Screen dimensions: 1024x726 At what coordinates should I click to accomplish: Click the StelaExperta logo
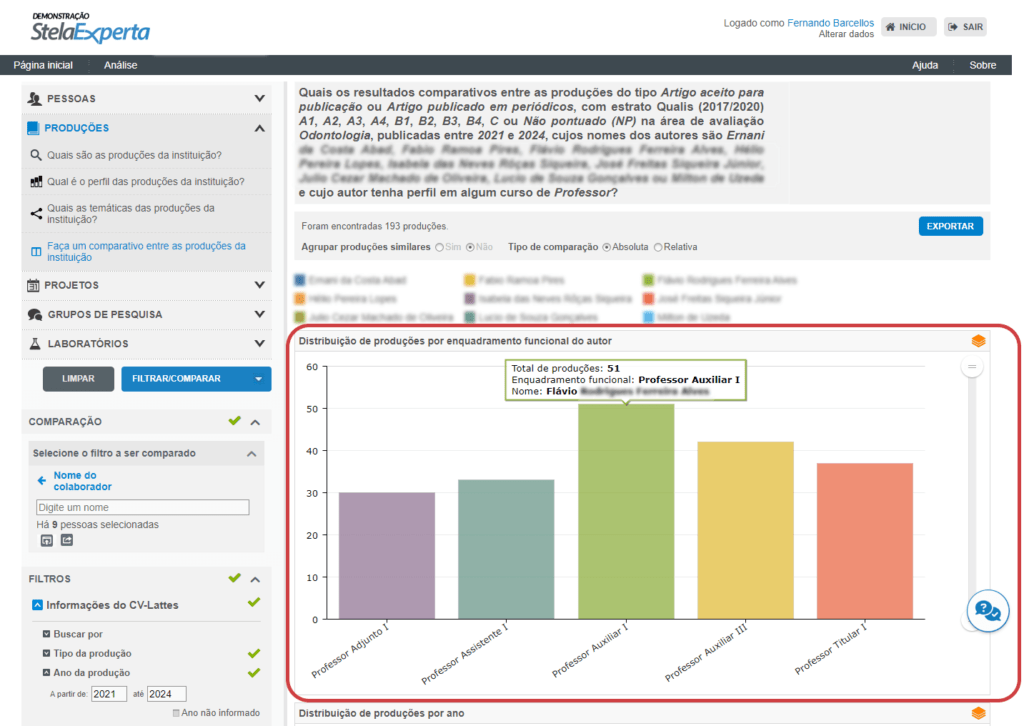[x=90, y=29]
